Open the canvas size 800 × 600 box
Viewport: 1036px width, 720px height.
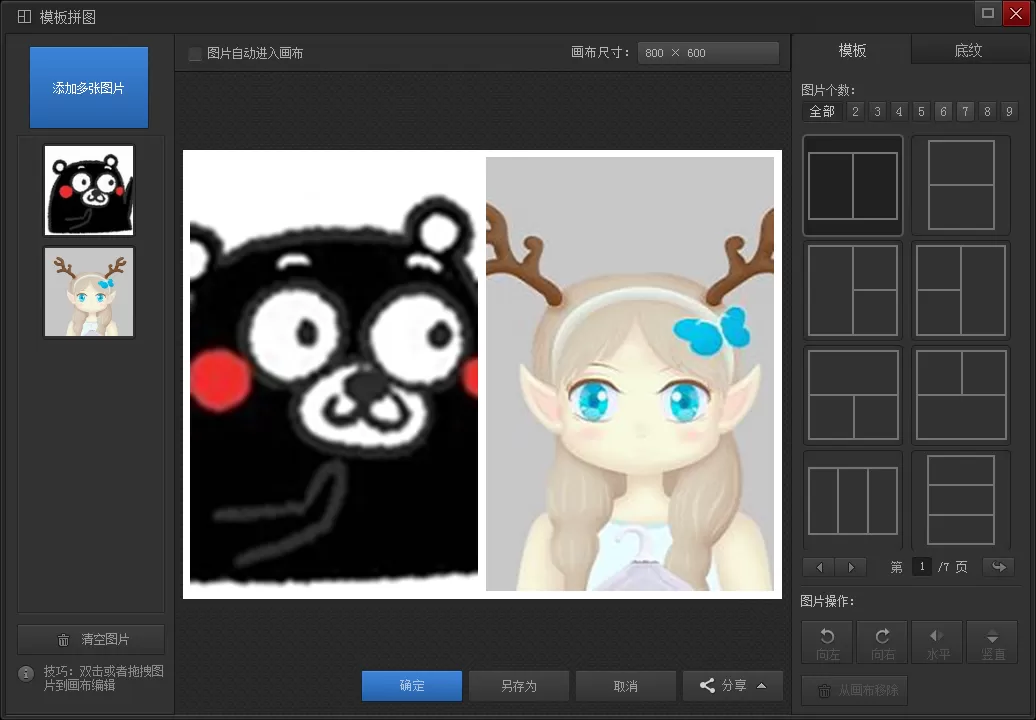point(708,53)
